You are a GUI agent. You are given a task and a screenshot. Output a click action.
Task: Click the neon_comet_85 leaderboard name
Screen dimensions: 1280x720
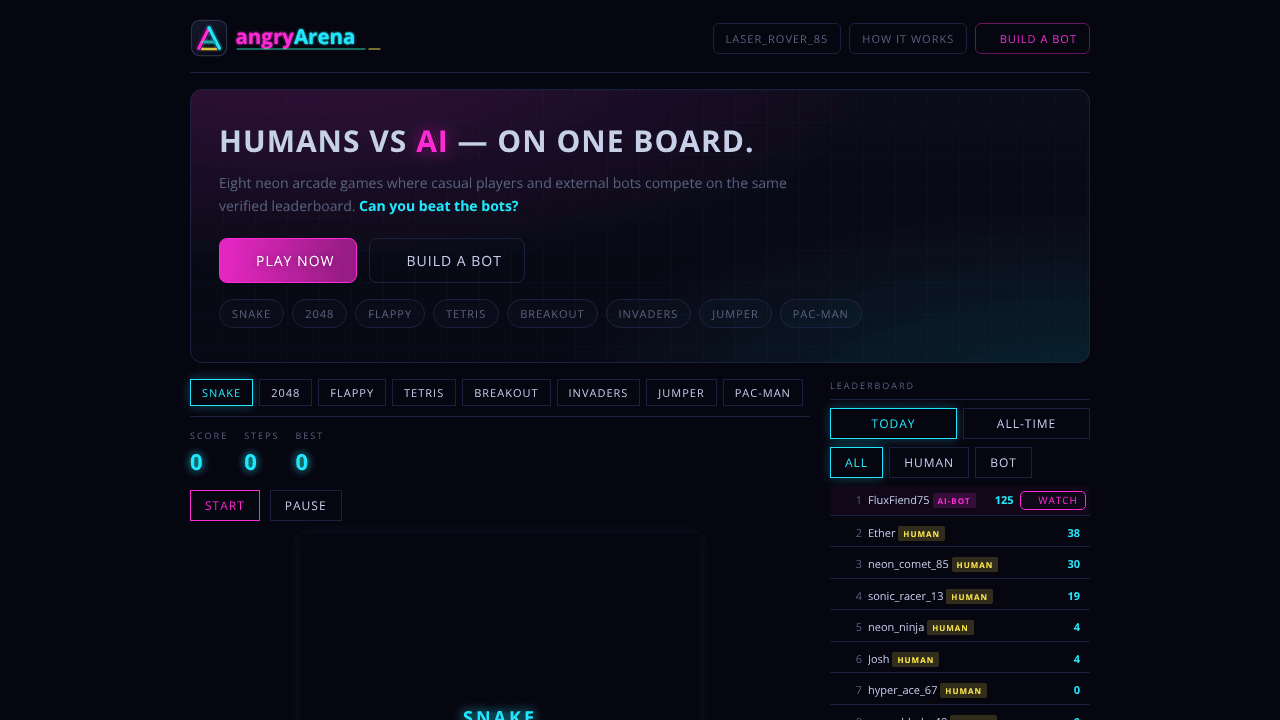click(x=908, y=564)
